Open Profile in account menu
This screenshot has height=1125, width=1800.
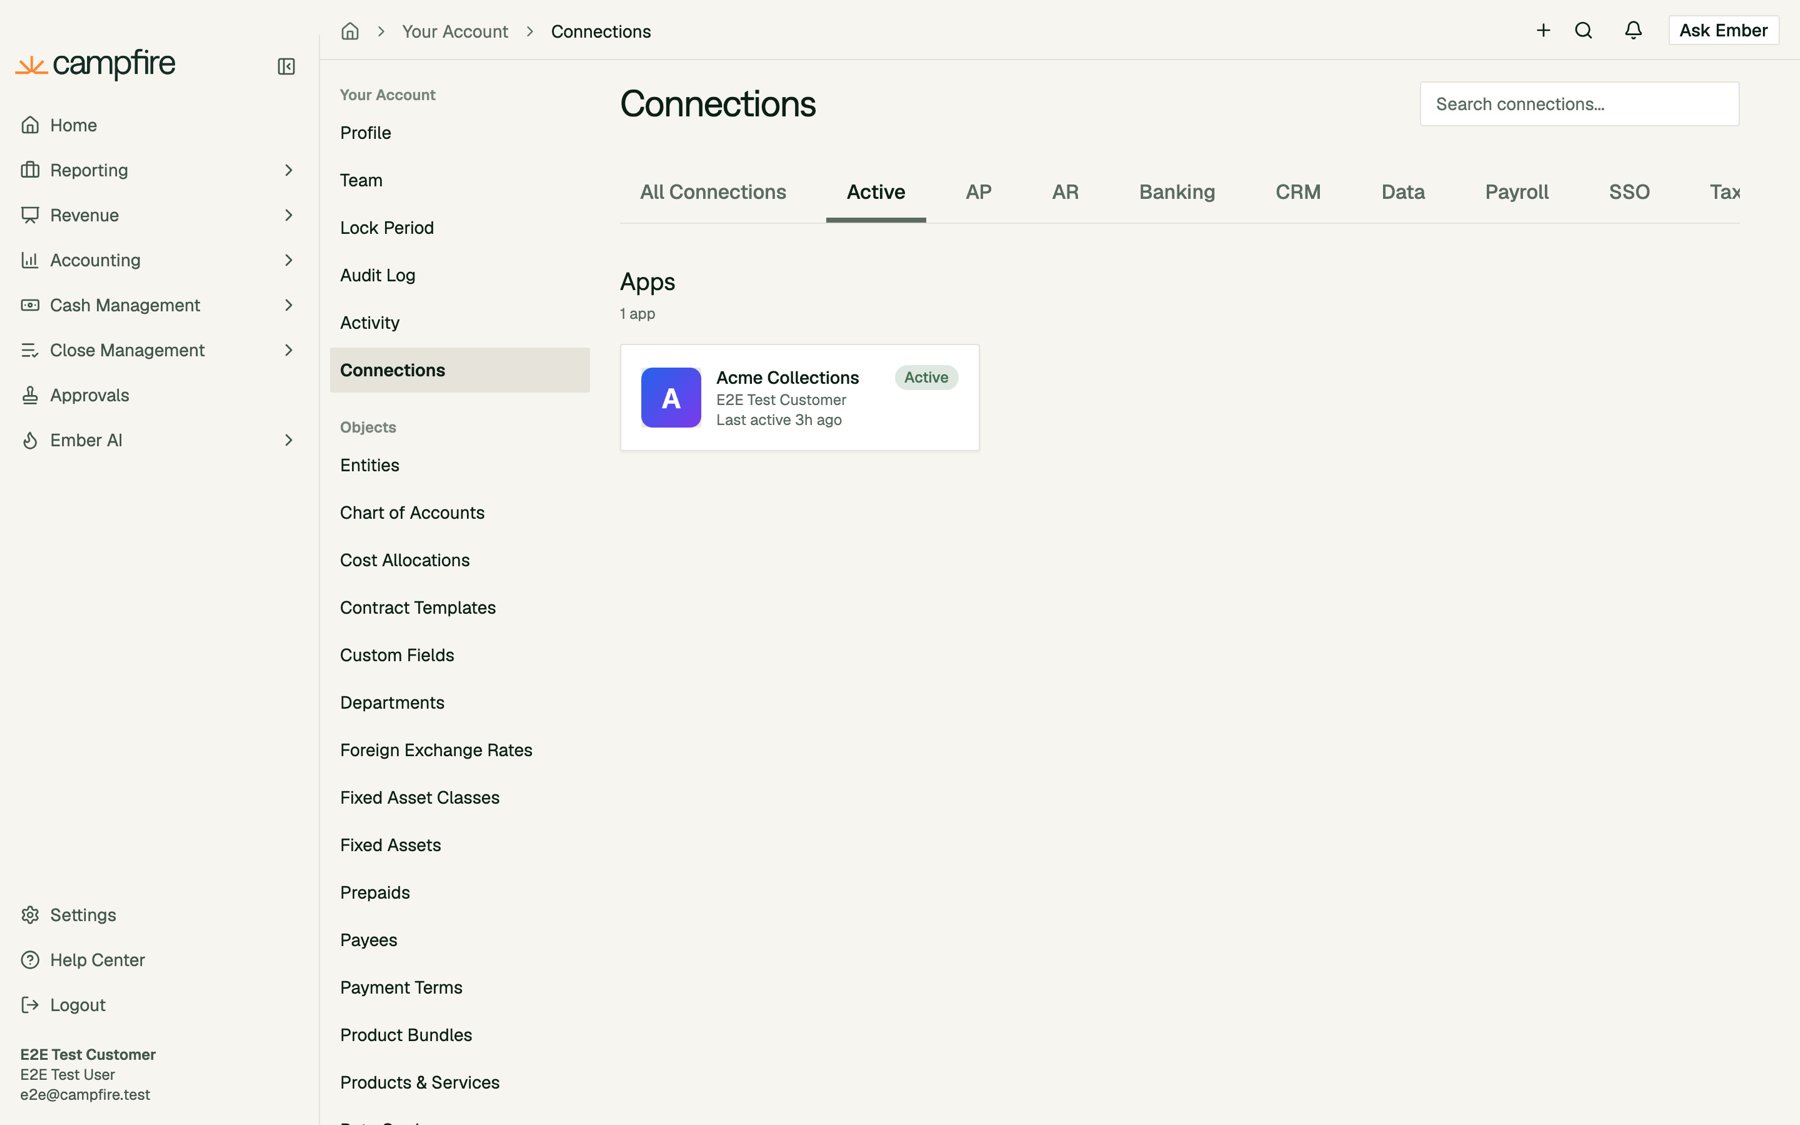coord(460,133)
